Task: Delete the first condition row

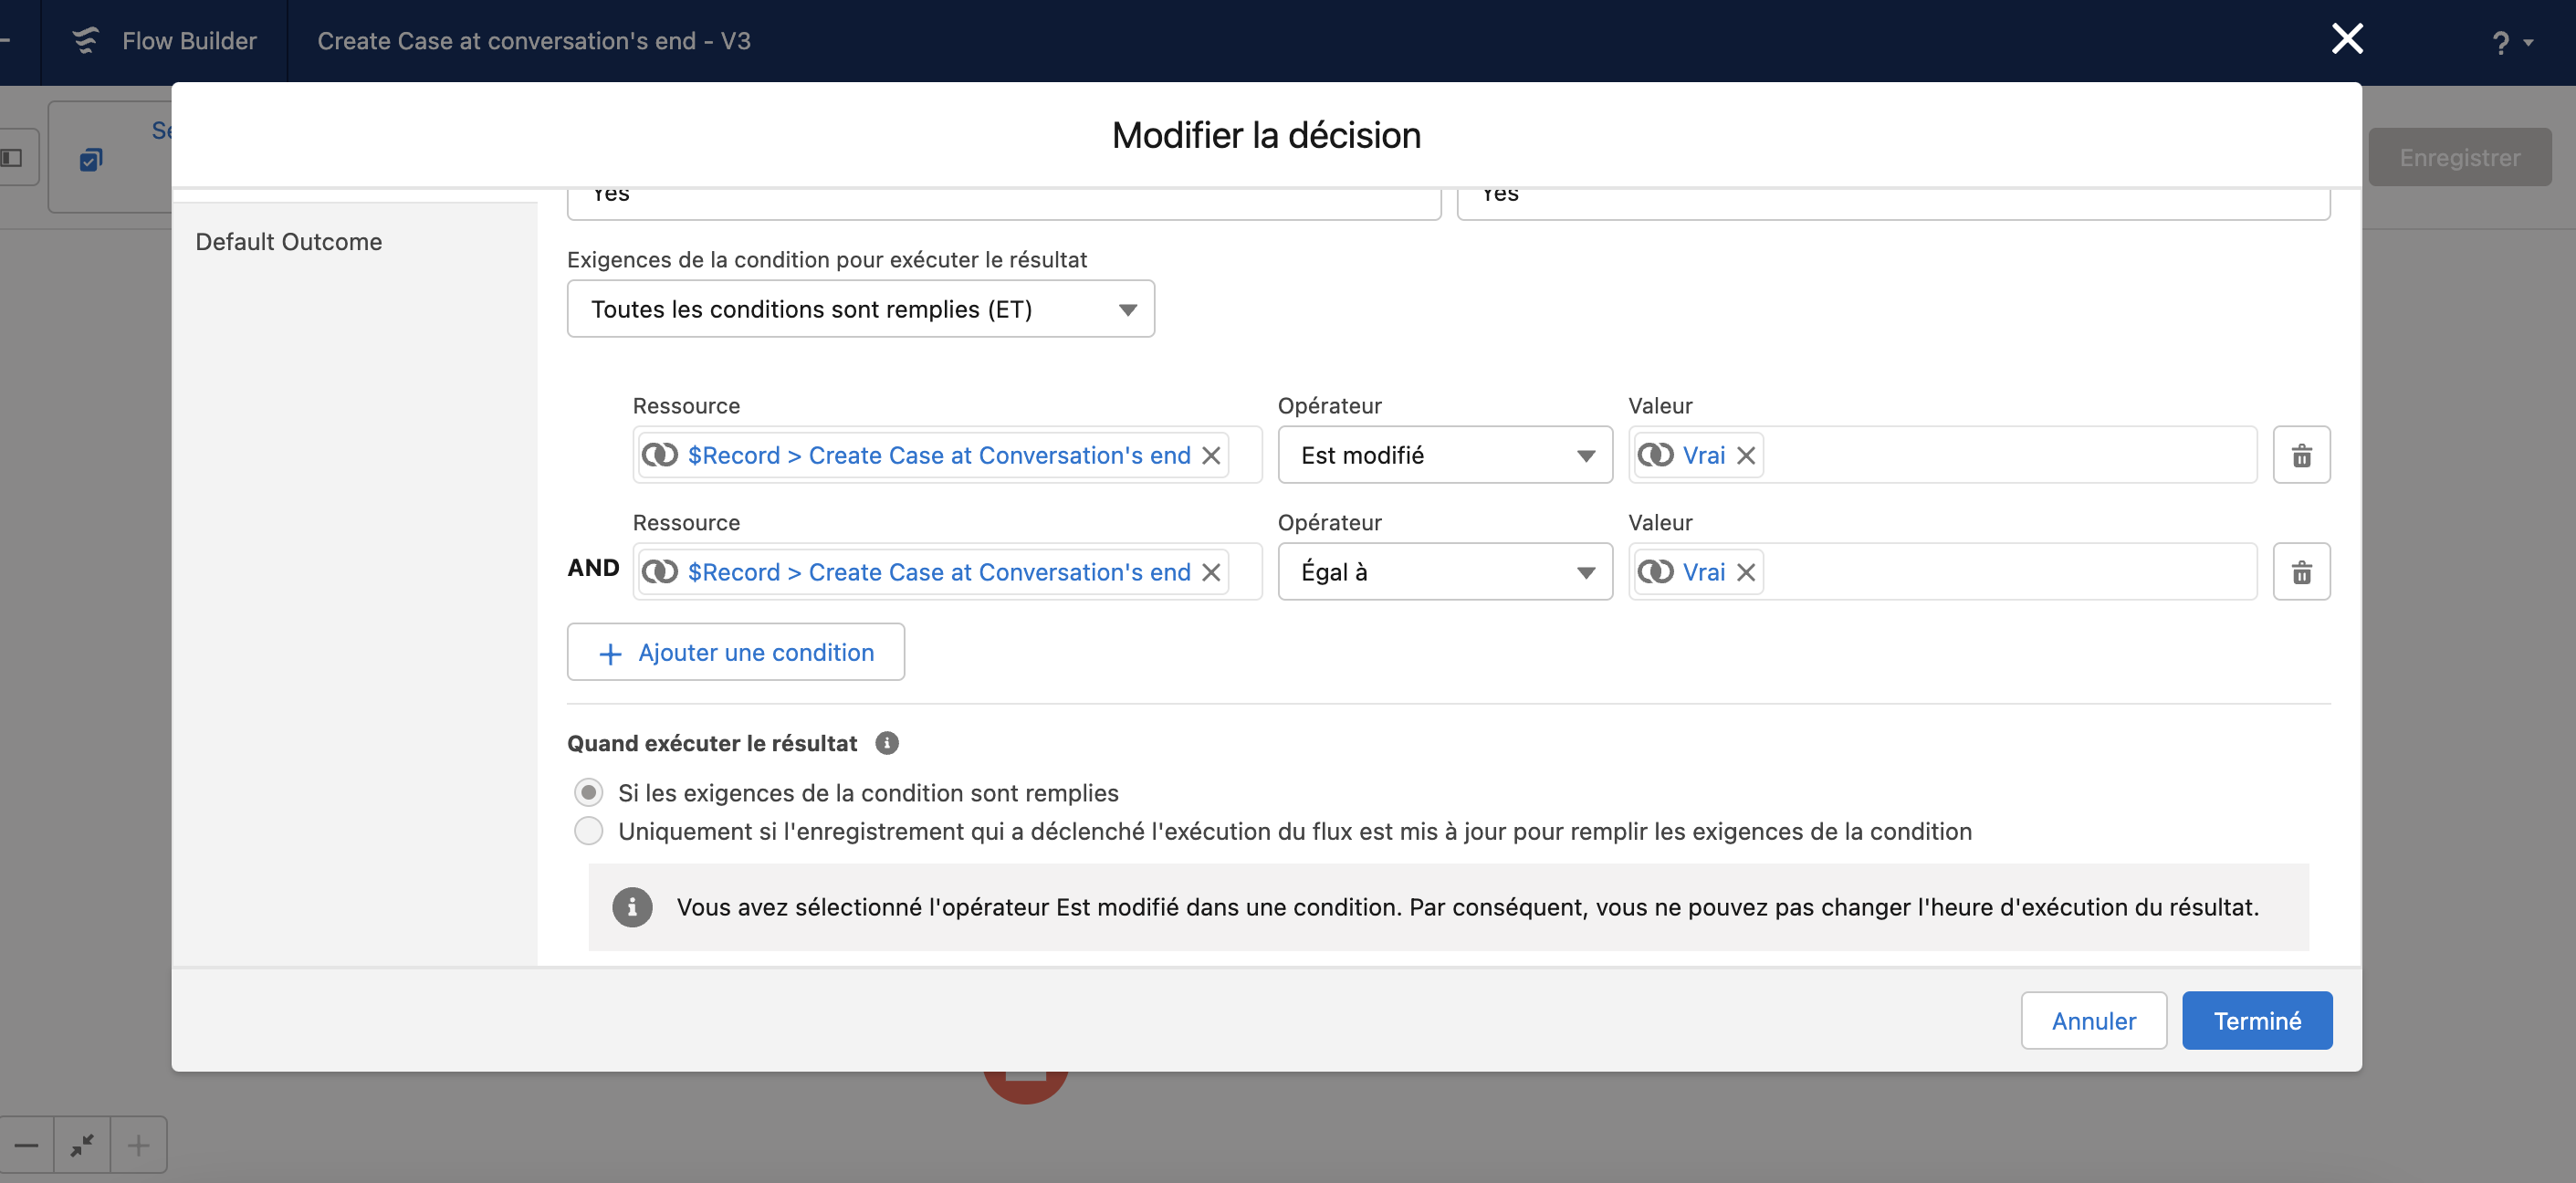Action: pyautogui.click(x=2301, y=455)
